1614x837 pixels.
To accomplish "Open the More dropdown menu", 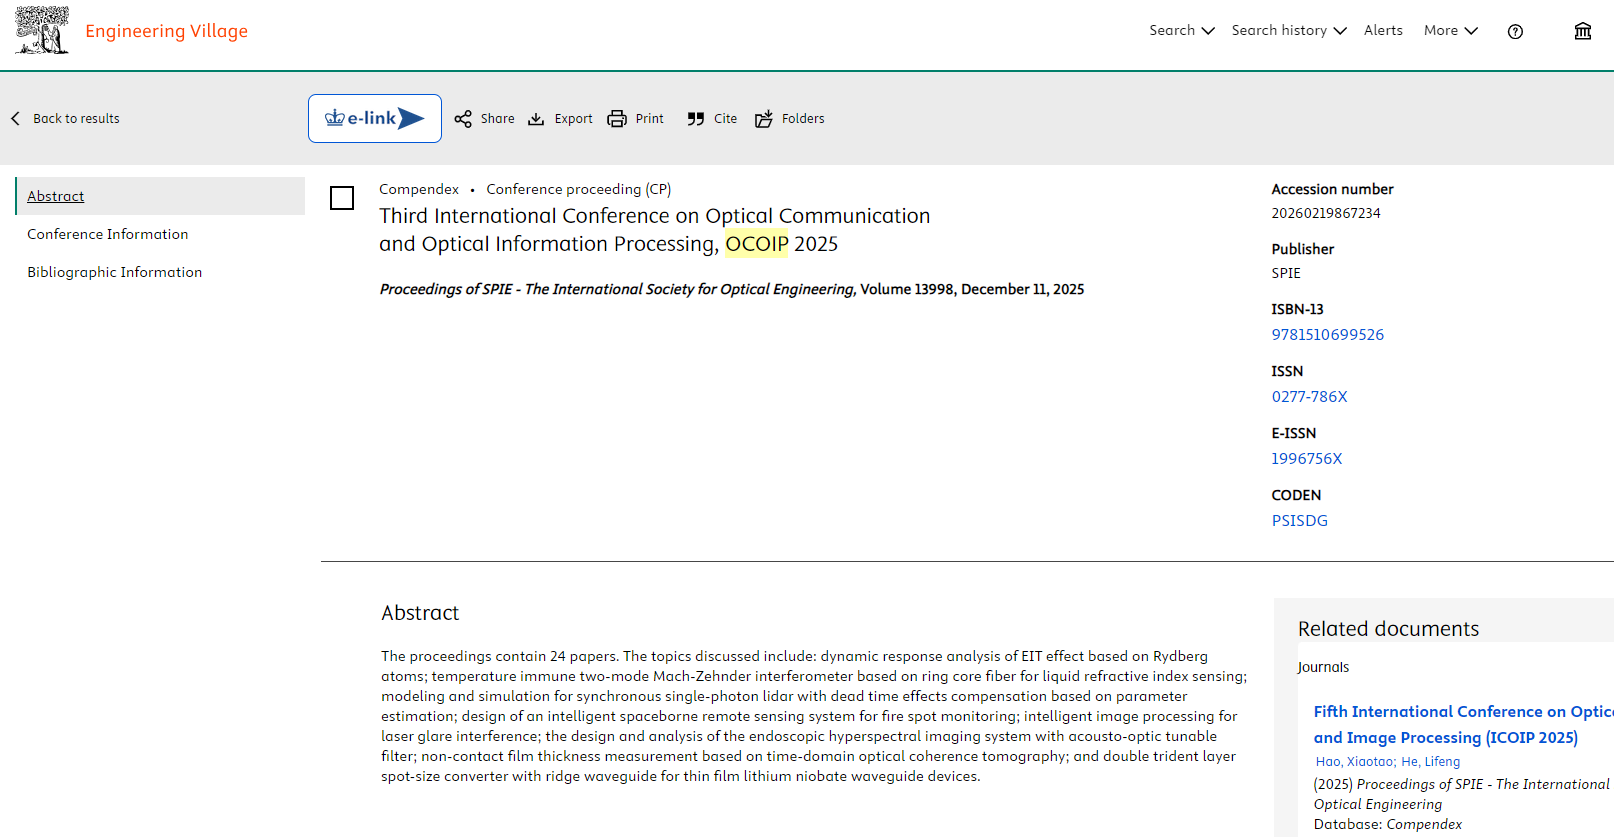I will (1450, 31).
